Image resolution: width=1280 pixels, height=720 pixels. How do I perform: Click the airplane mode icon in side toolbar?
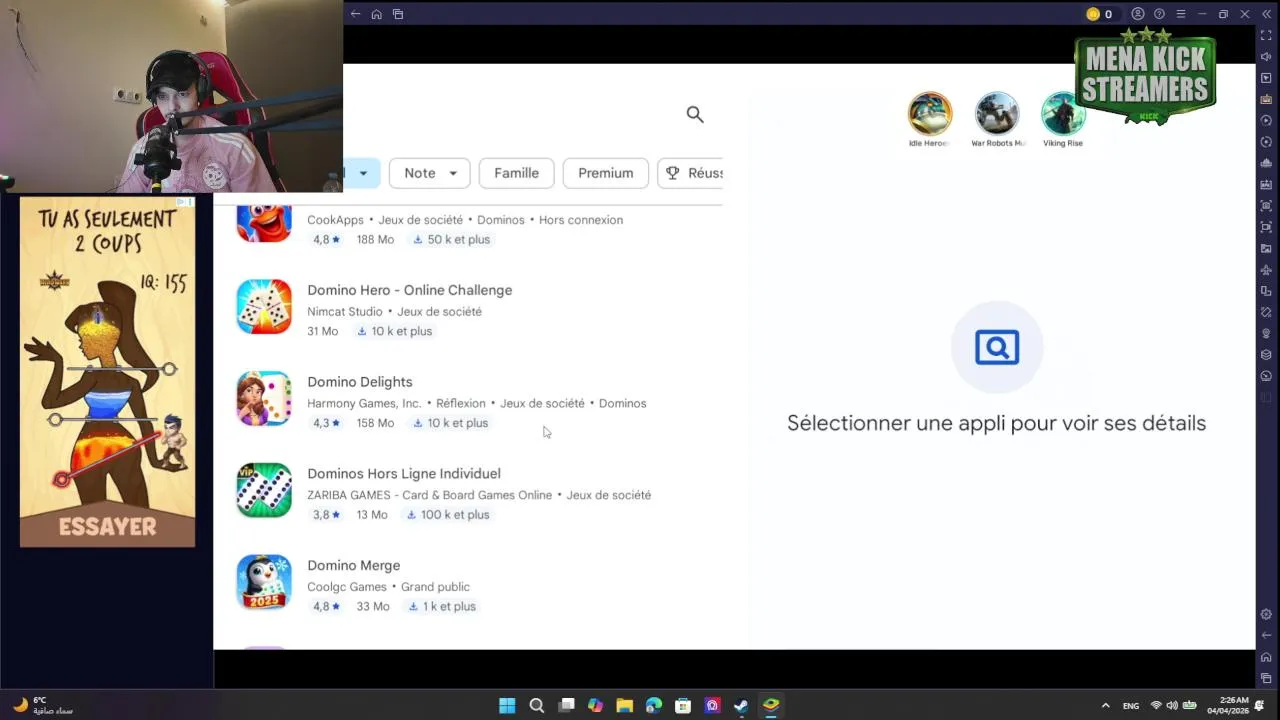click(1266, 270)
